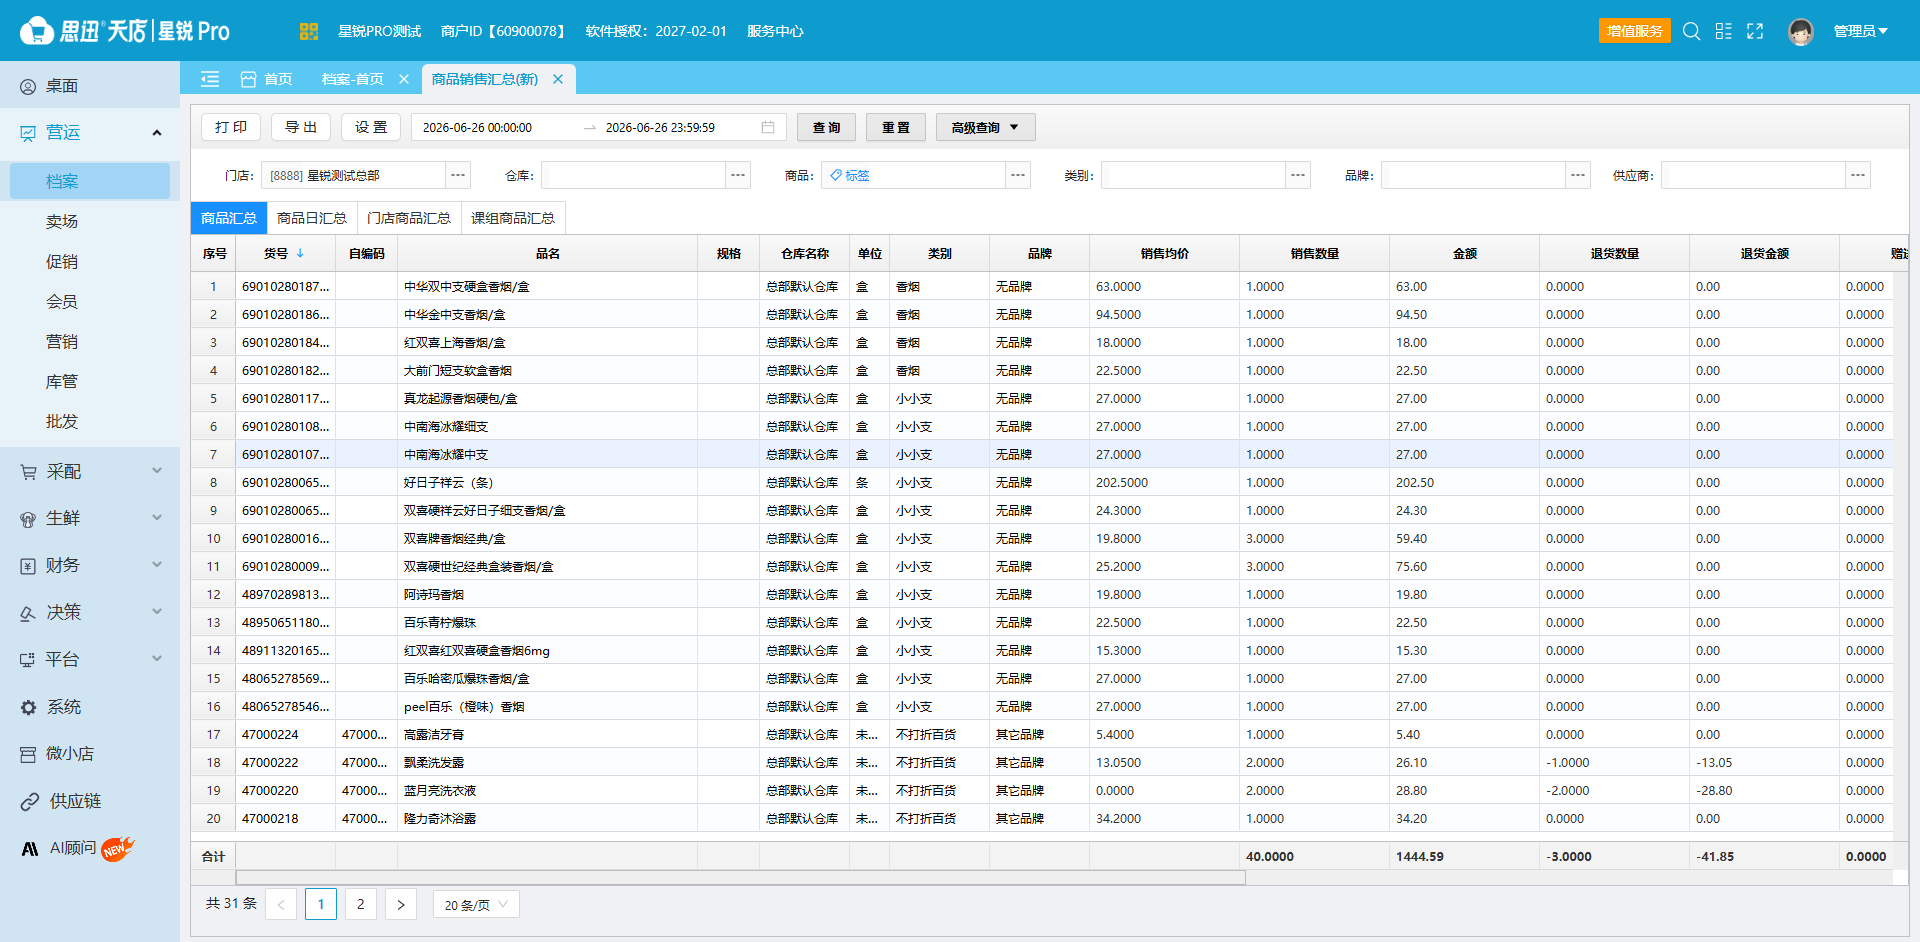Click the 供应商 input field
Screen dimensions: 1920x942
click(1753, 175)
